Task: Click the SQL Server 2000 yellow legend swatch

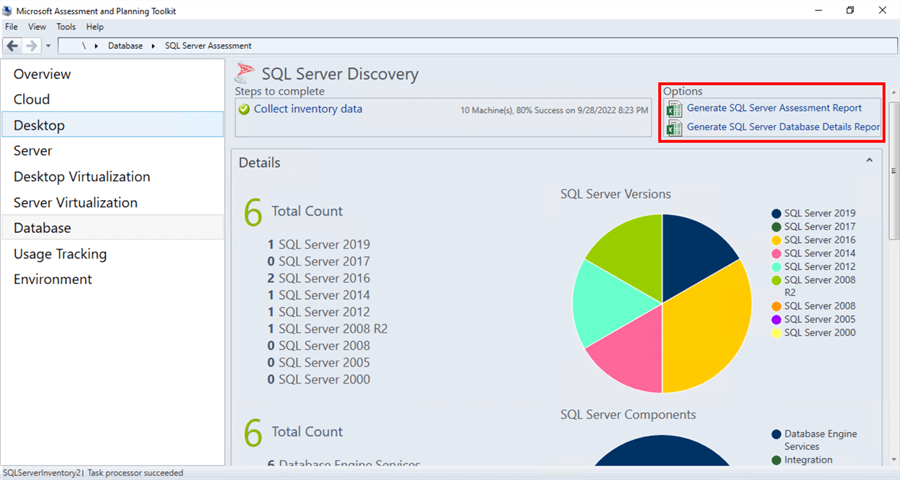Action: pyautogui.click(x=776, y=333)
